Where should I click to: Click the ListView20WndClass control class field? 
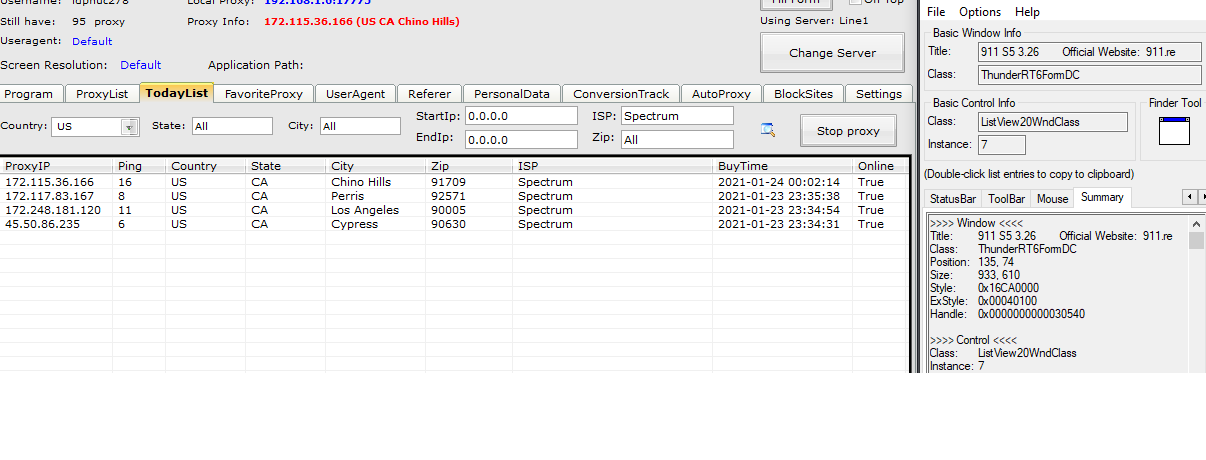click(x=1053, y=122)
